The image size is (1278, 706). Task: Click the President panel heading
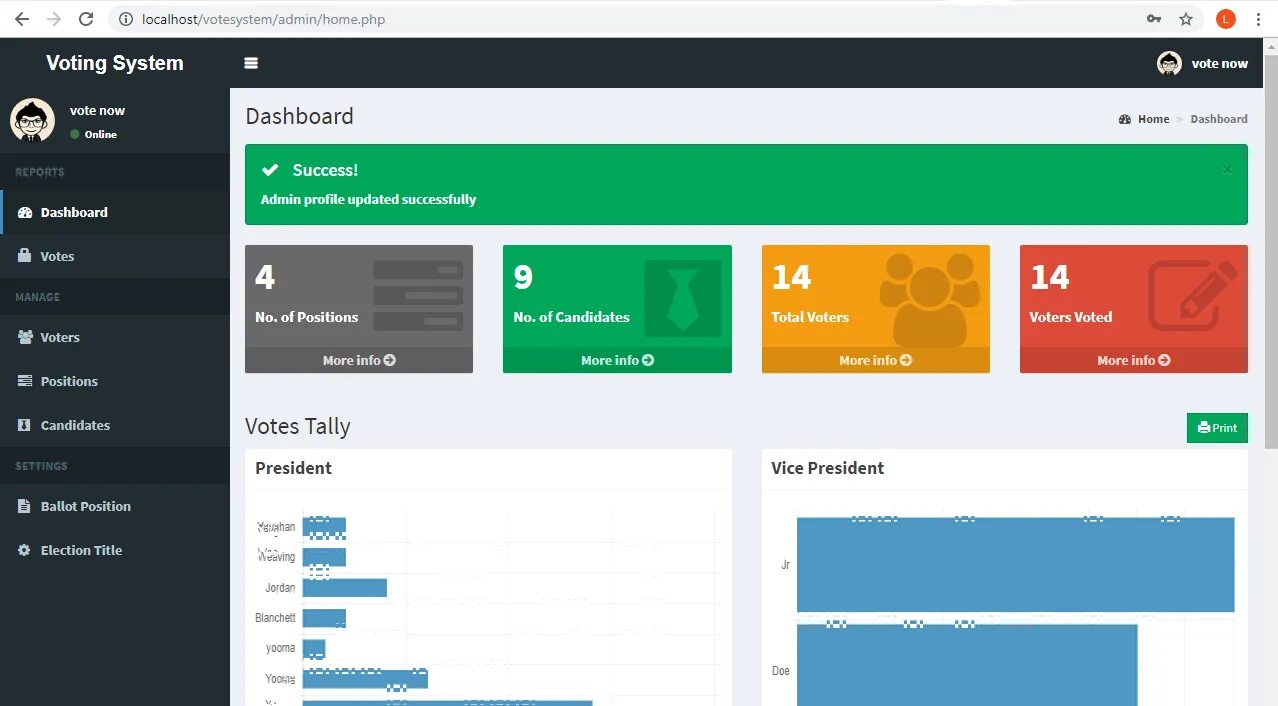click(293, 468)
